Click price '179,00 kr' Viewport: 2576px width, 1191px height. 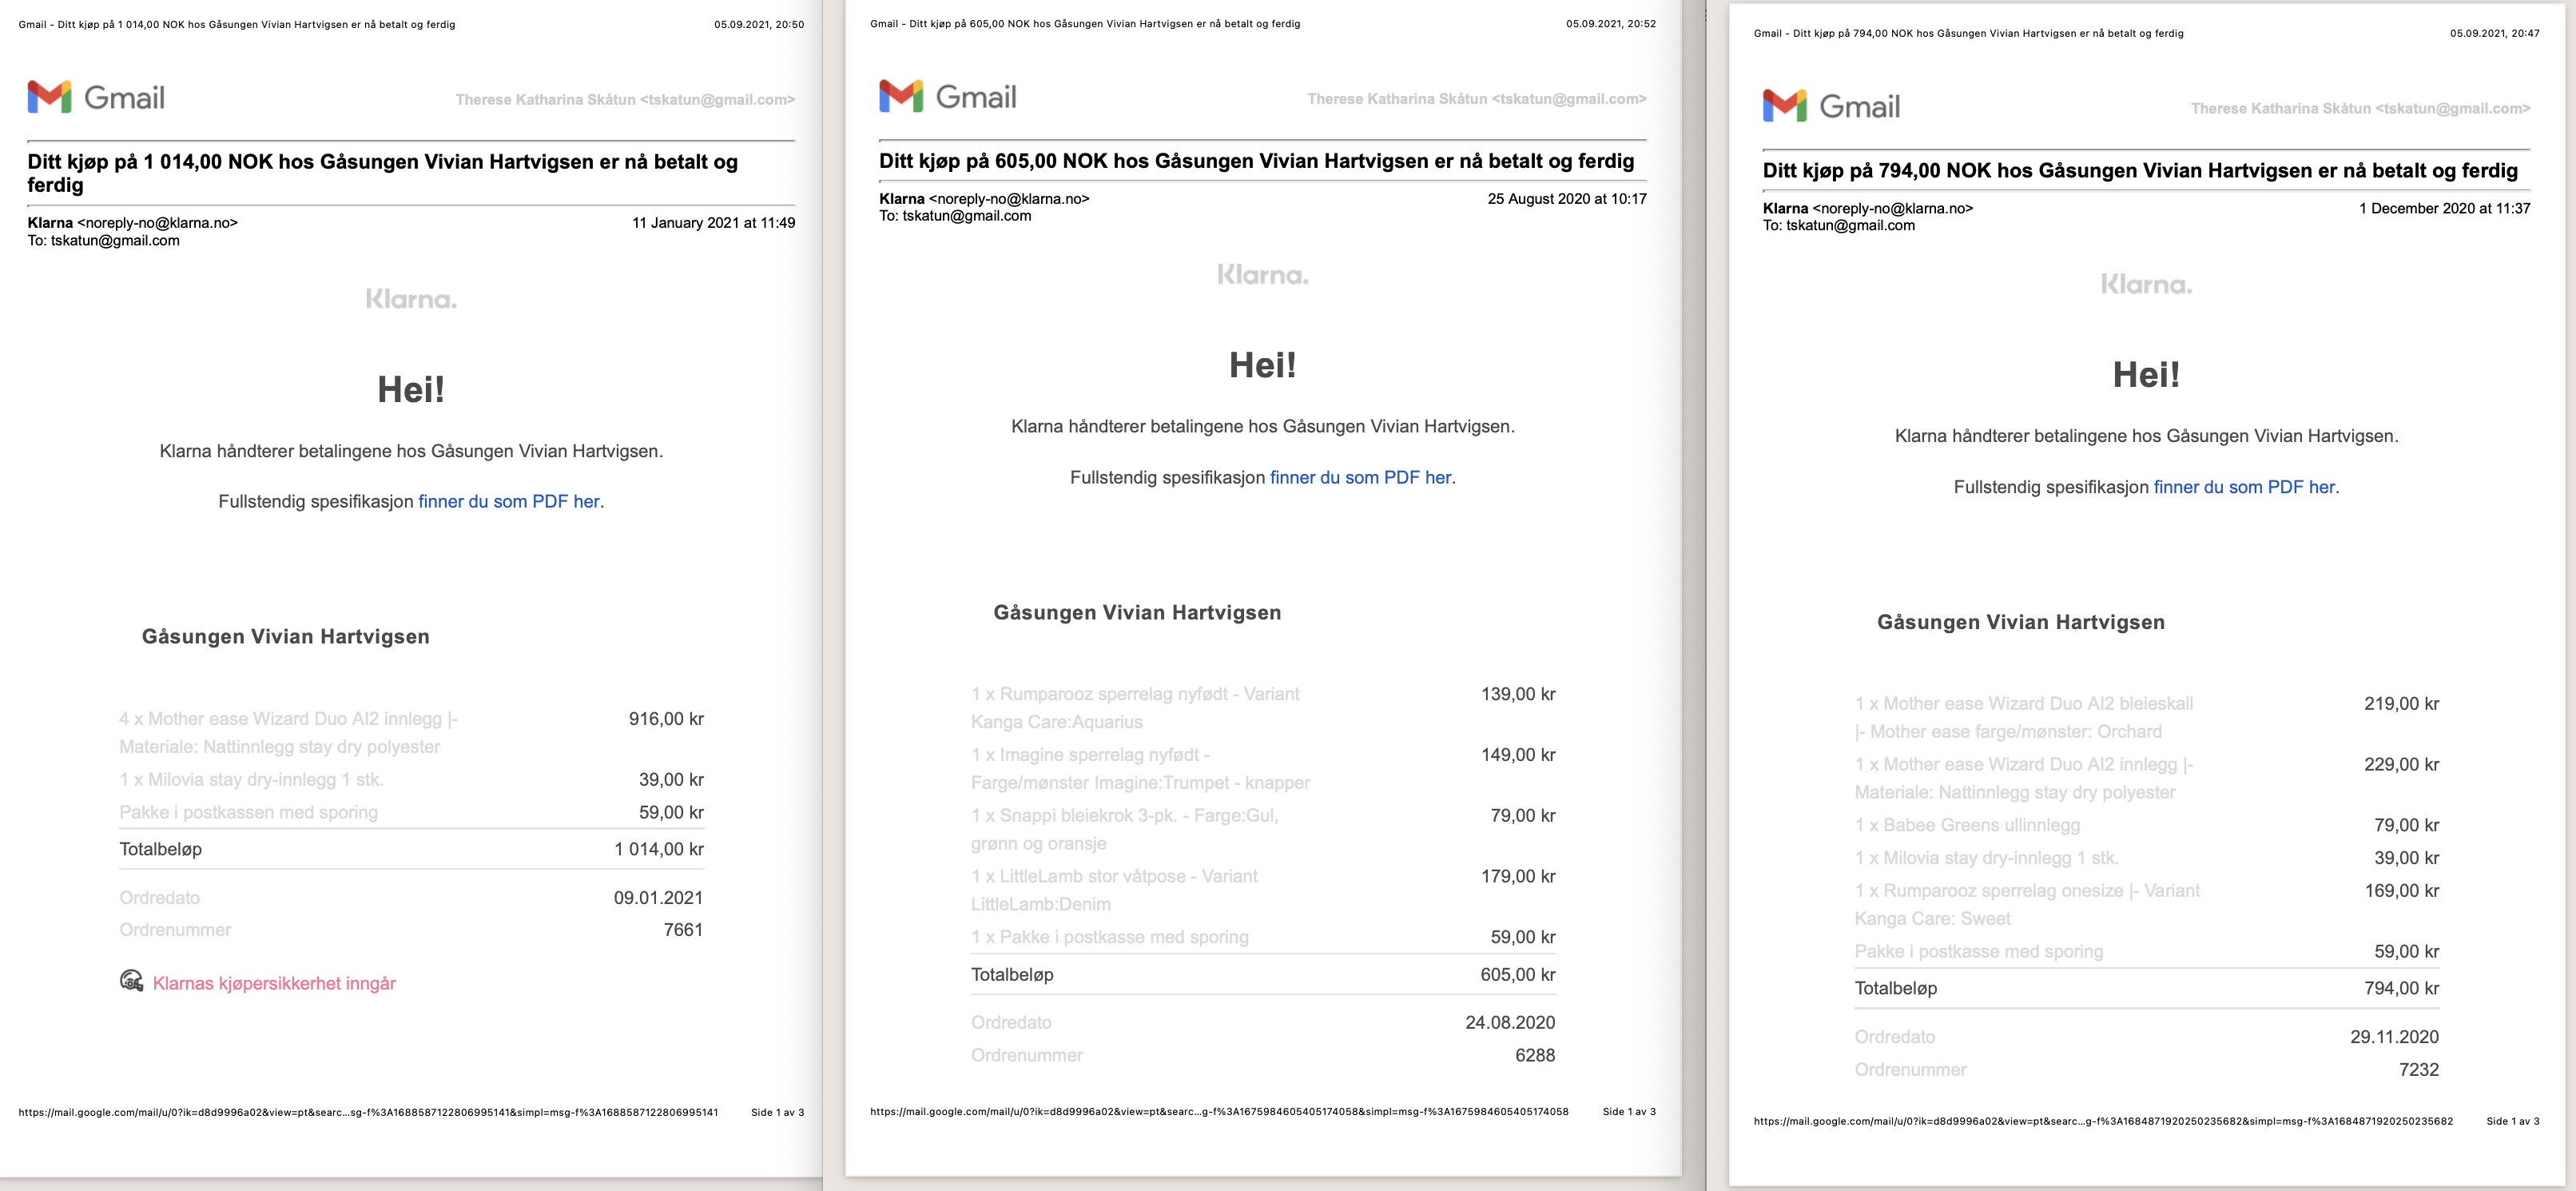coord(1518,876)
